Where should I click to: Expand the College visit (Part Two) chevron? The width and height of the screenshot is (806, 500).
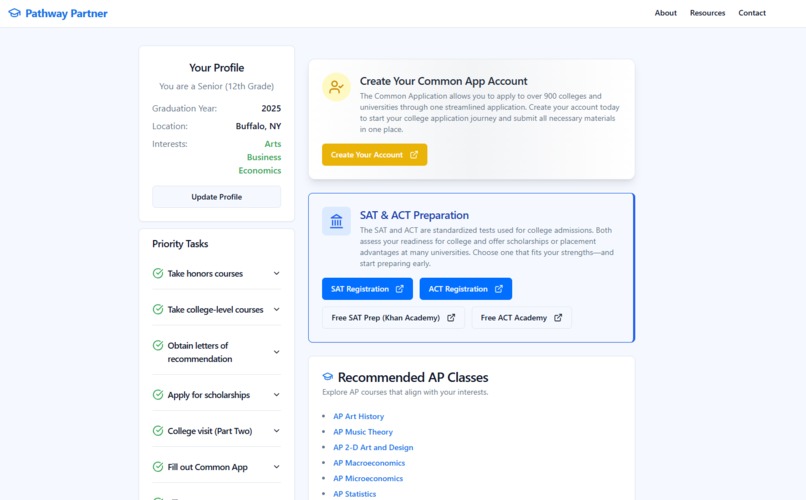277,431
